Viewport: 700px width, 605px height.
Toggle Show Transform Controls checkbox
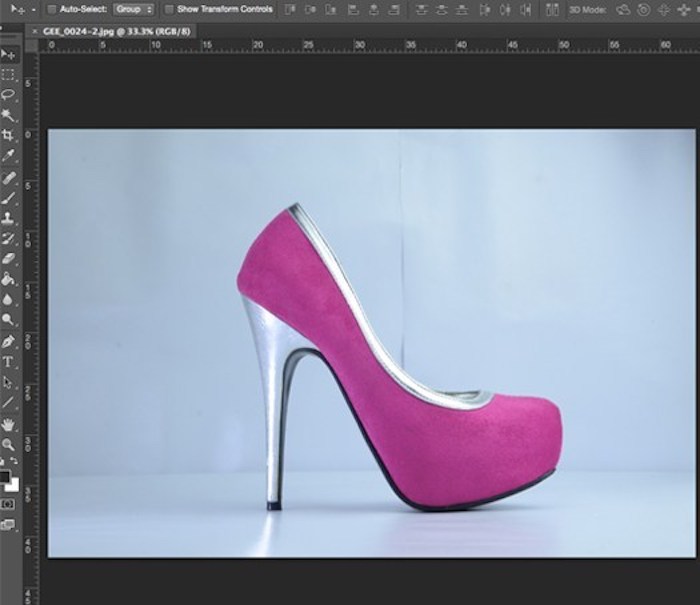click(168, 9)
